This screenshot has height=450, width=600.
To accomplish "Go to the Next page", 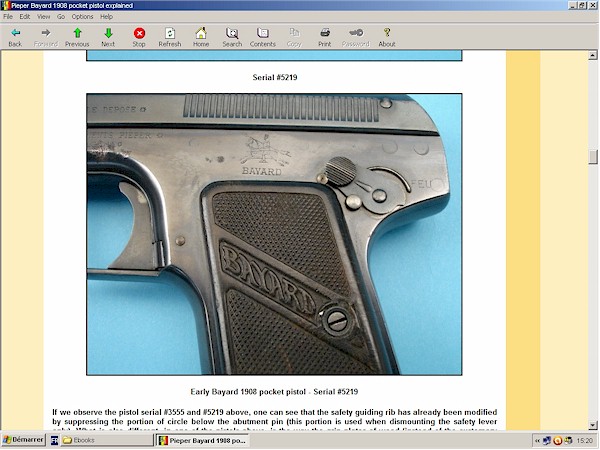I will point(108,37).
